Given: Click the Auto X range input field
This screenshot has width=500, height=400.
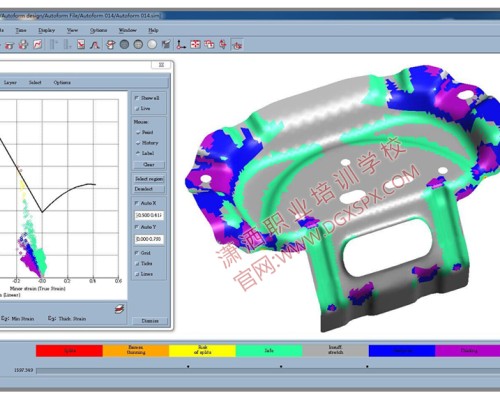Looking at the screenshot, I should coord(149,215).
